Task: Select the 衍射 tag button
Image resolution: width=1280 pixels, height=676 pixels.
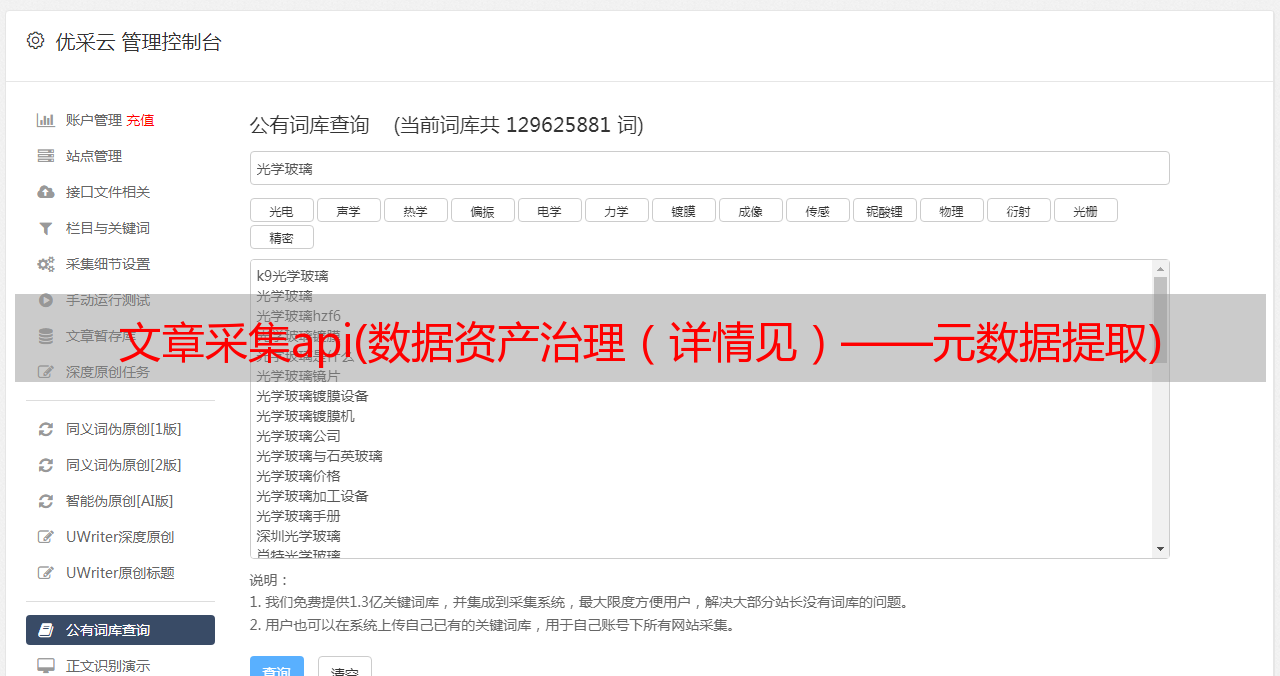Action: click(x=1018, y=210)
